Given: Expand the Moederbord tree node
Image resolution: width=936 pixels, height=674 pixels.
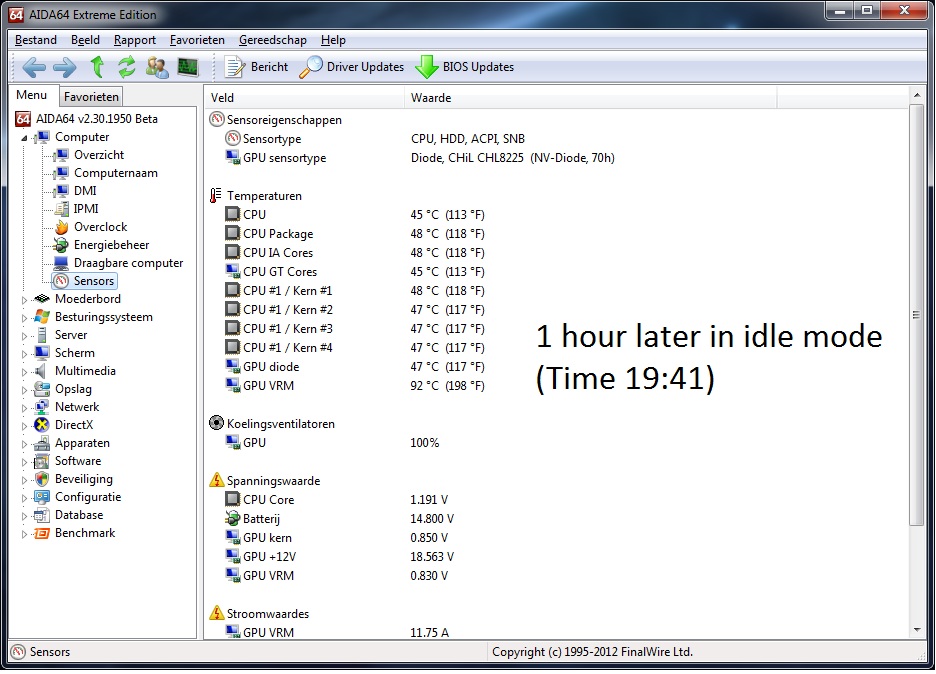Looking at the screenshot, I should pyautogui.click(x=24, y=300).
